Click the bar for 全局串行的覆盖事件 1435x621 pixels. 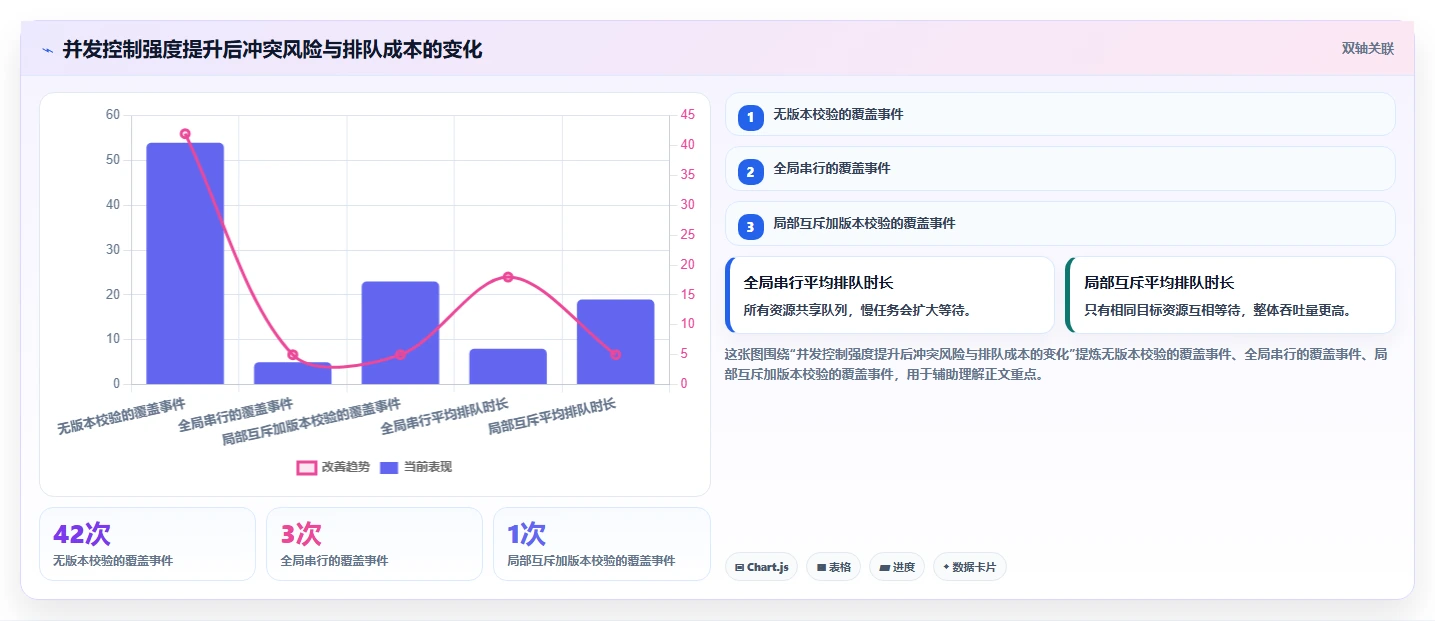tap(292, 373)
